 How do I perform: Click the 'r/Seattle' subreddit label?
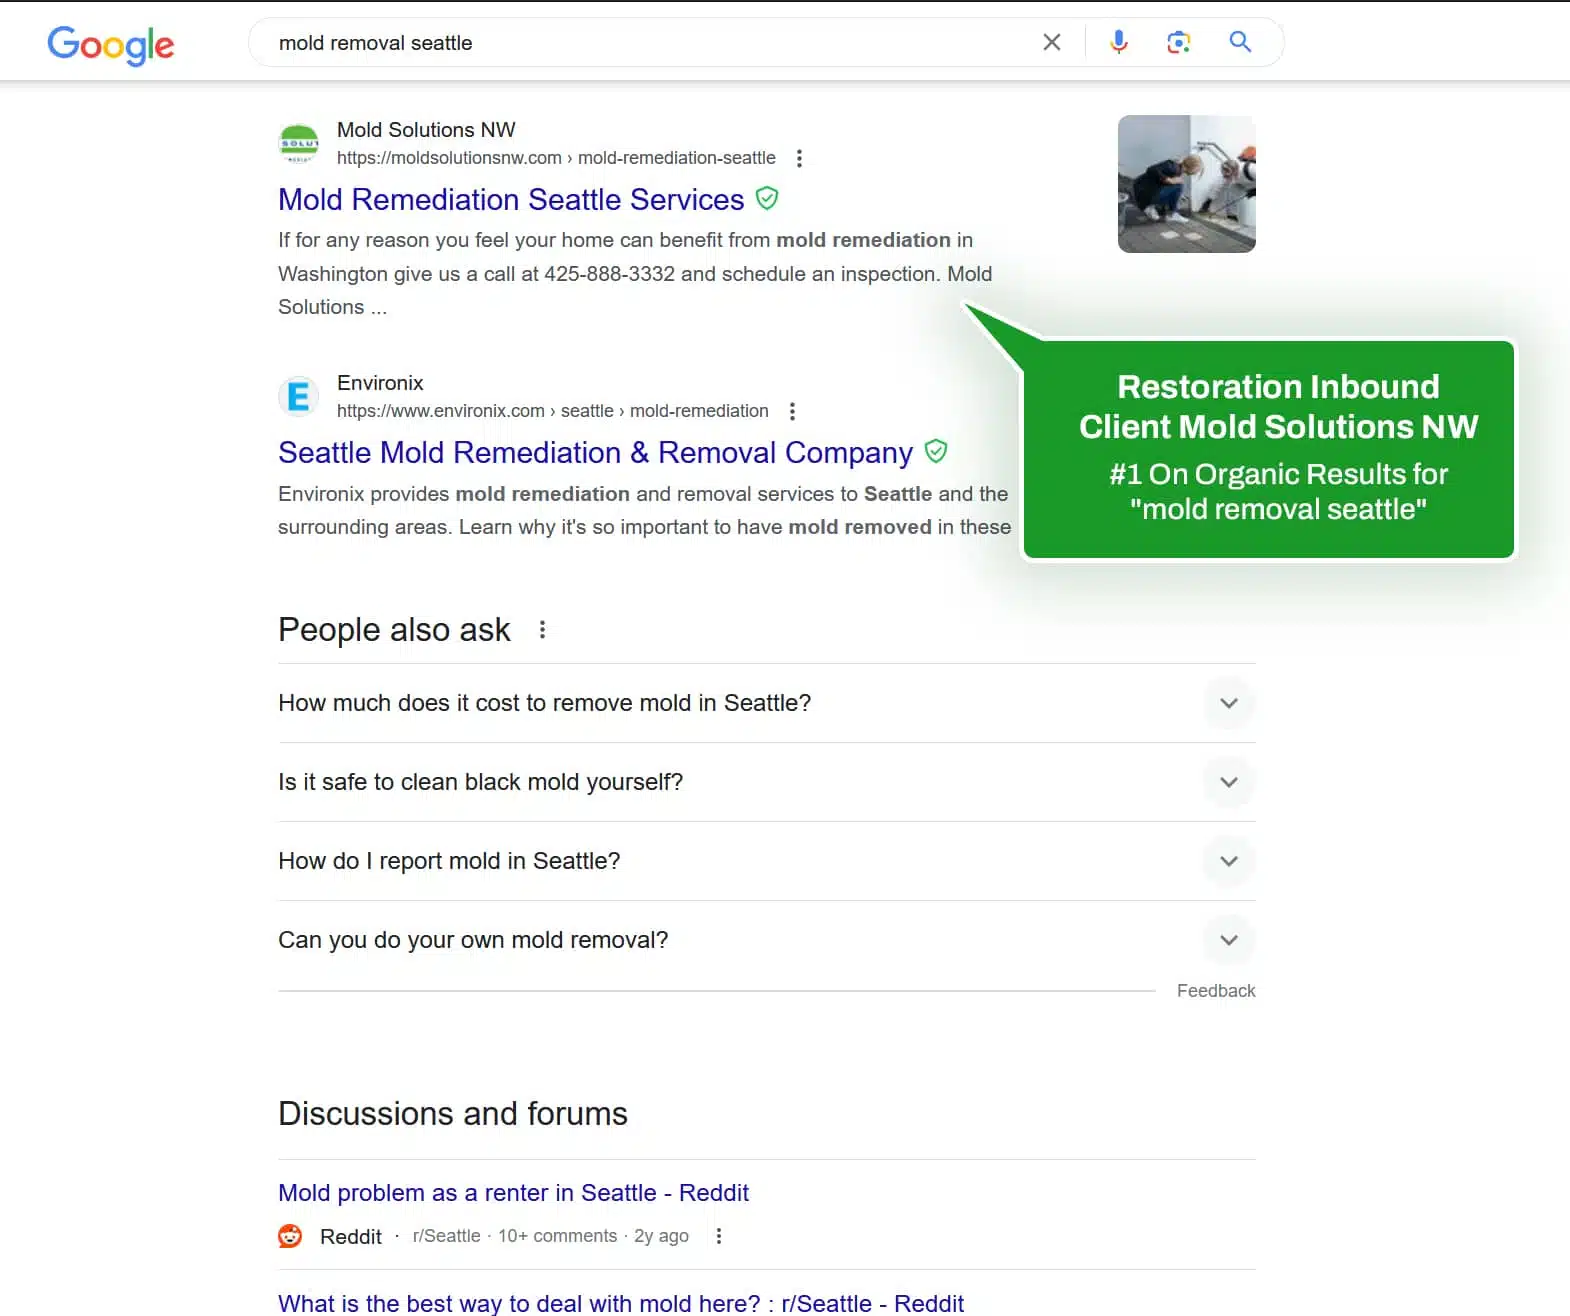446,1236
